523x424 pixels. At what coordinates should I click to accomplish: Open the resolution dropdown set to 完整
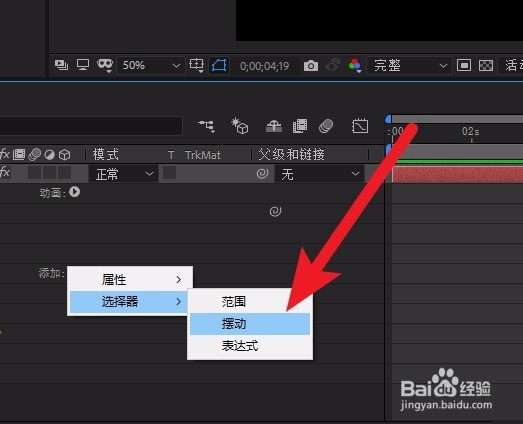(x=409, y=65)
